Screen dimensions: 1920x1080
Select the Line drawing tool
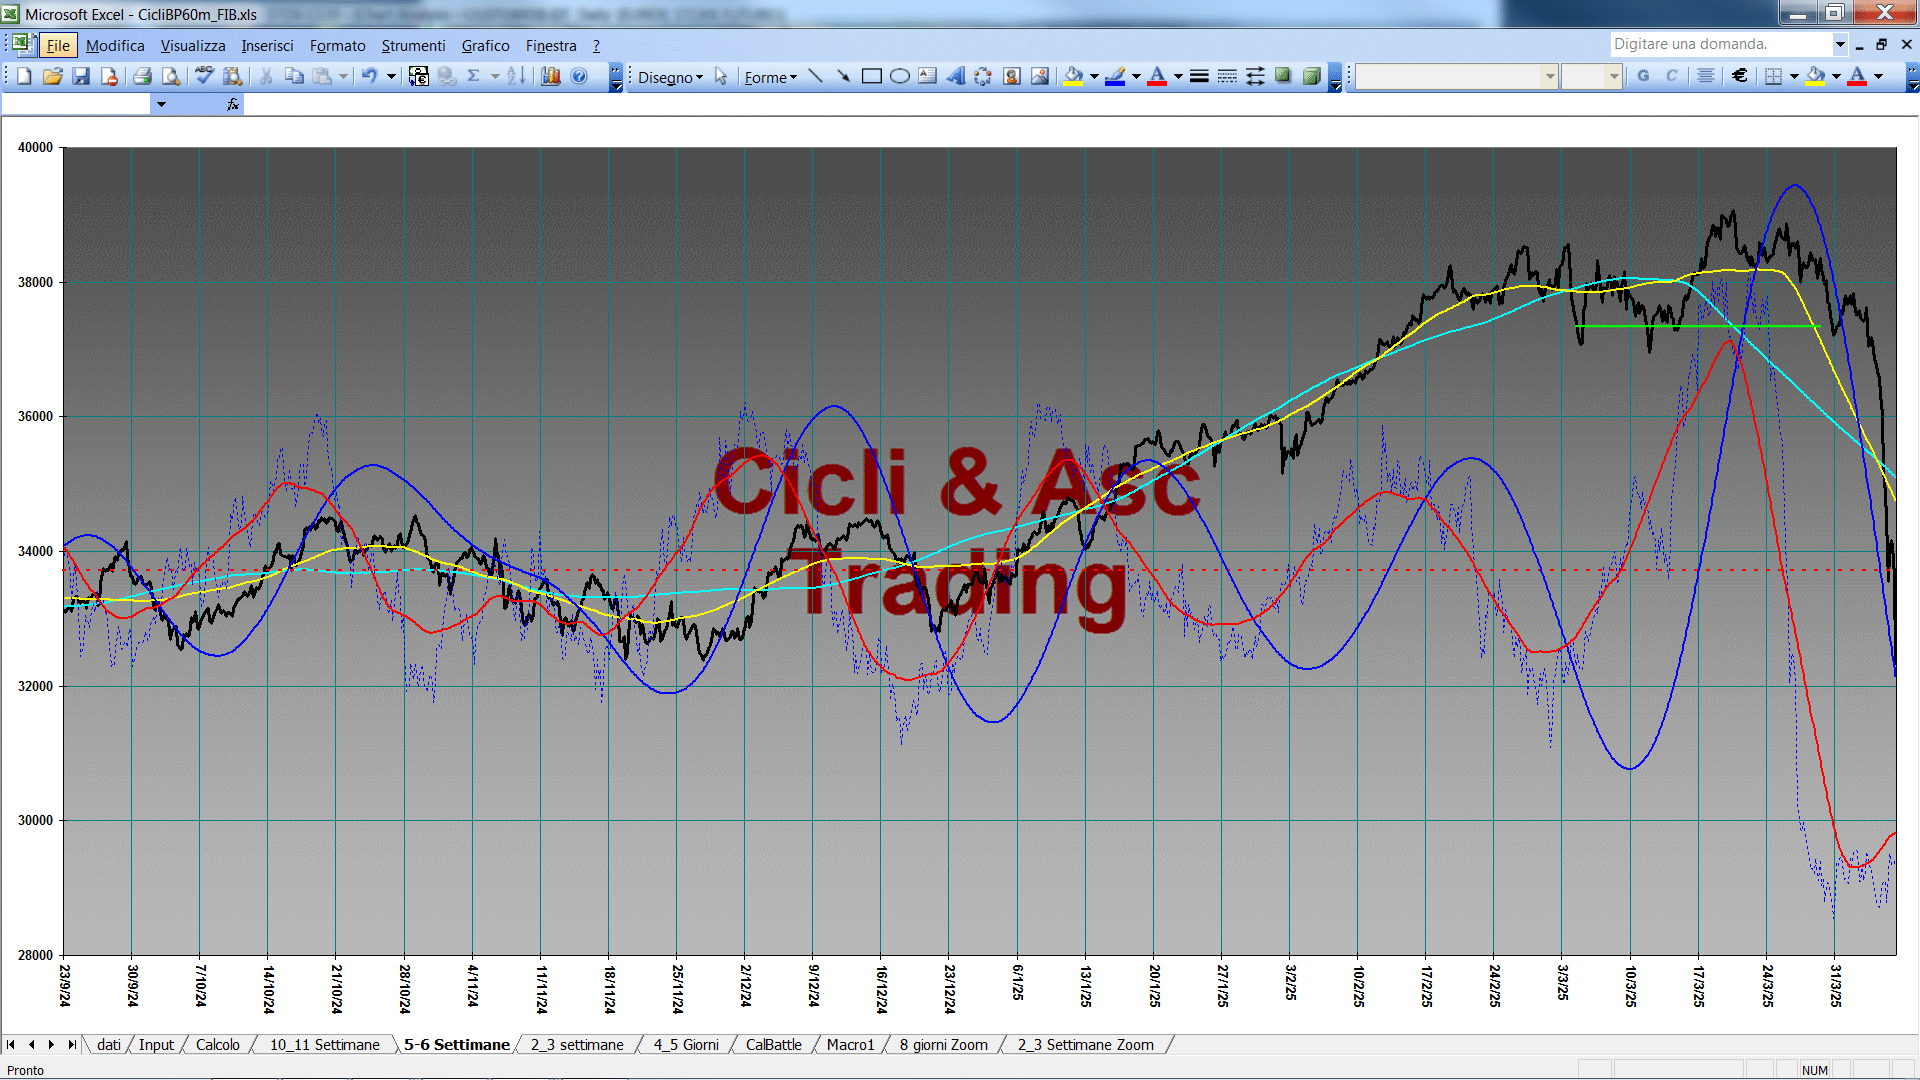[x=815, y=76]
